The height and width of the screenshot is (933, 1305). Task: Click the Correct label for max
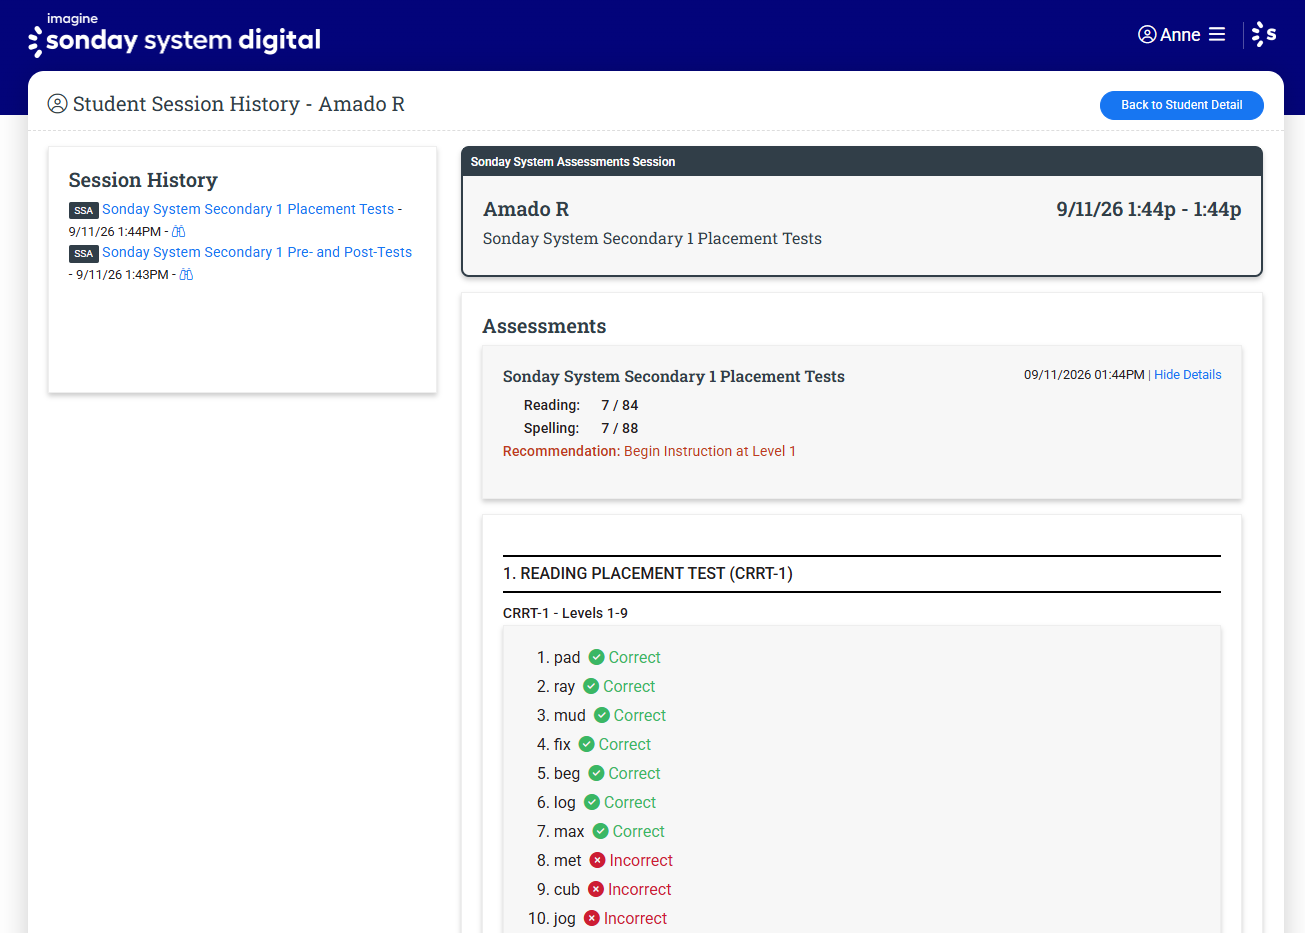639,831
